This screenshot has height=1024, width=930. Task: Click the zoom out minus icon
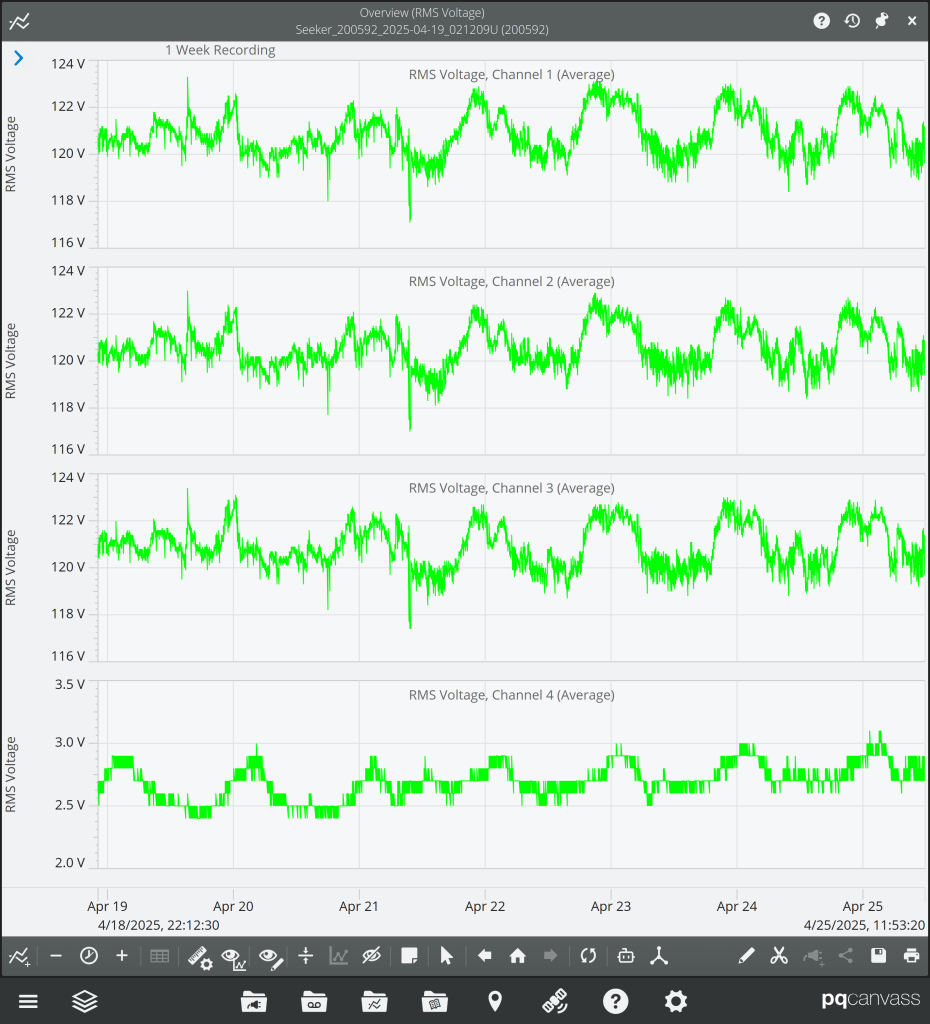click(x=56, y=956)
